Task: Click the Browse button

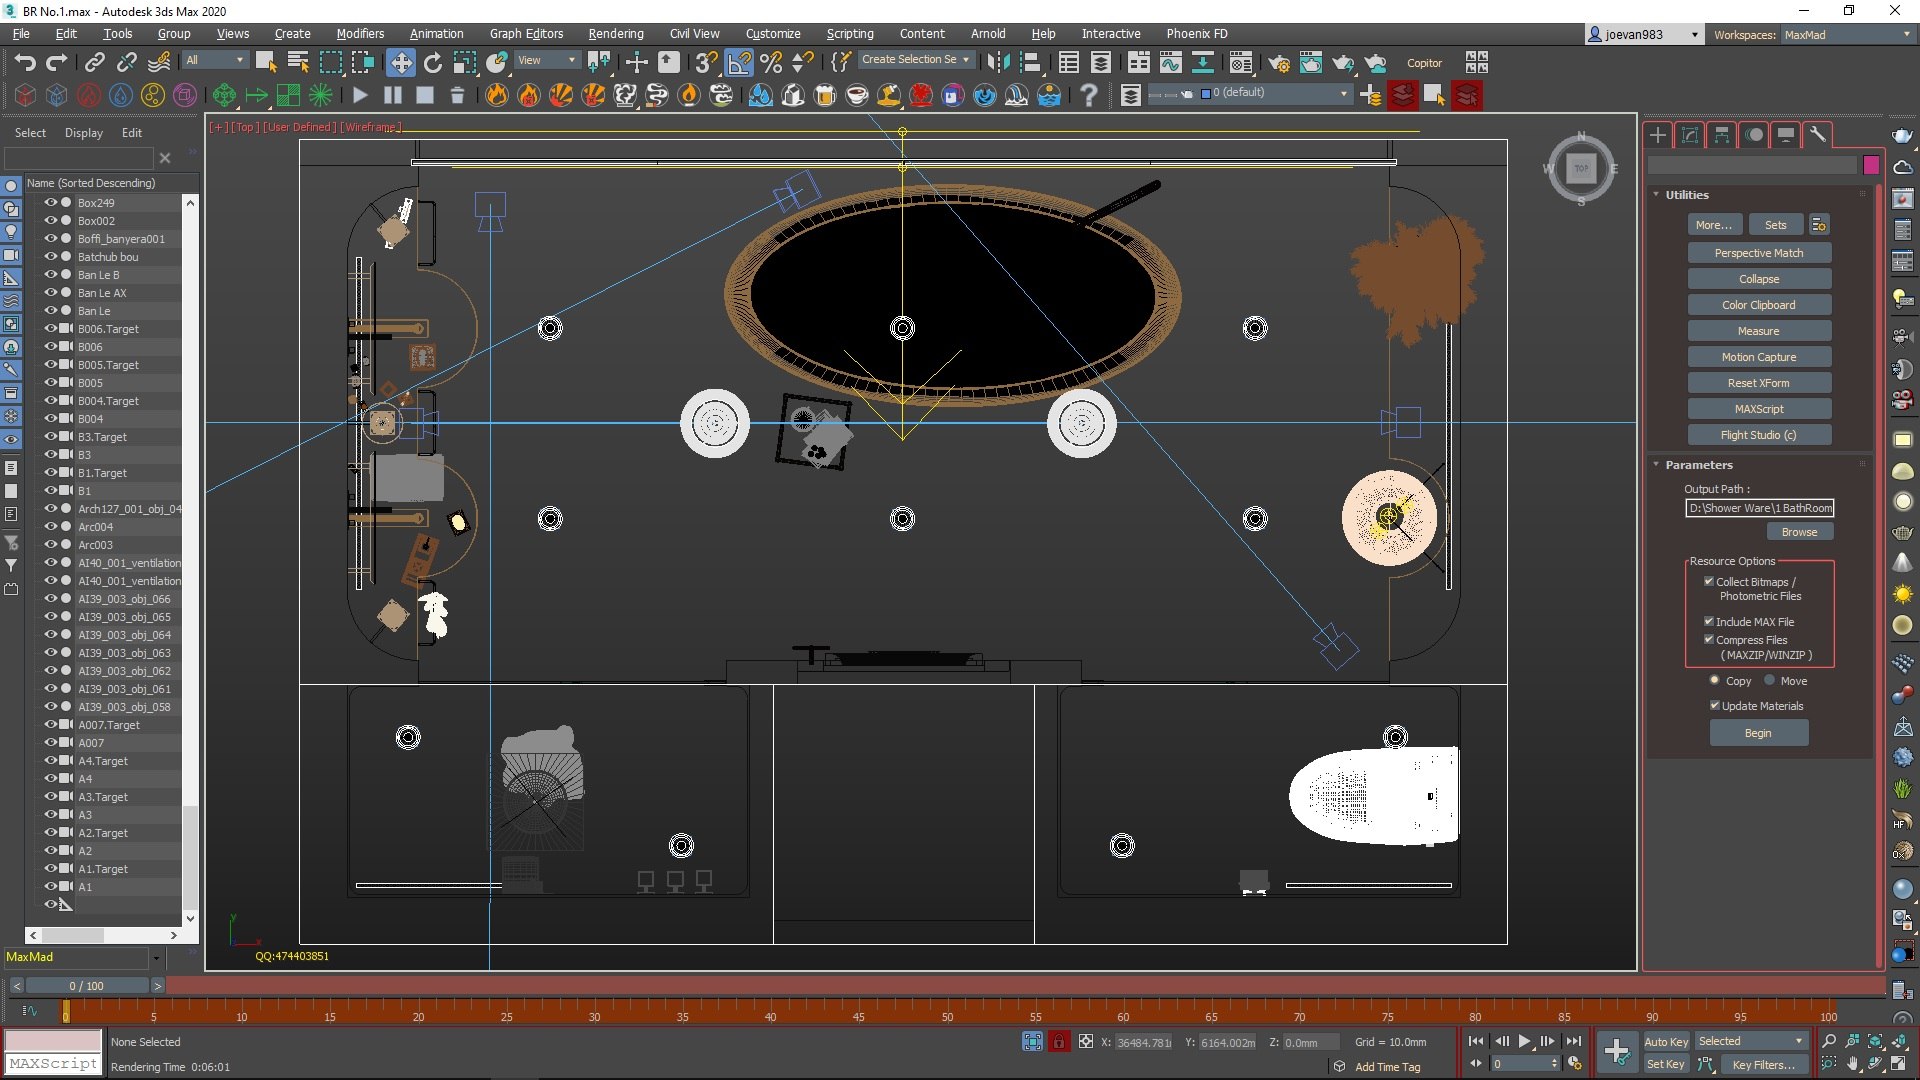Action: click(x=1799, y=532)
